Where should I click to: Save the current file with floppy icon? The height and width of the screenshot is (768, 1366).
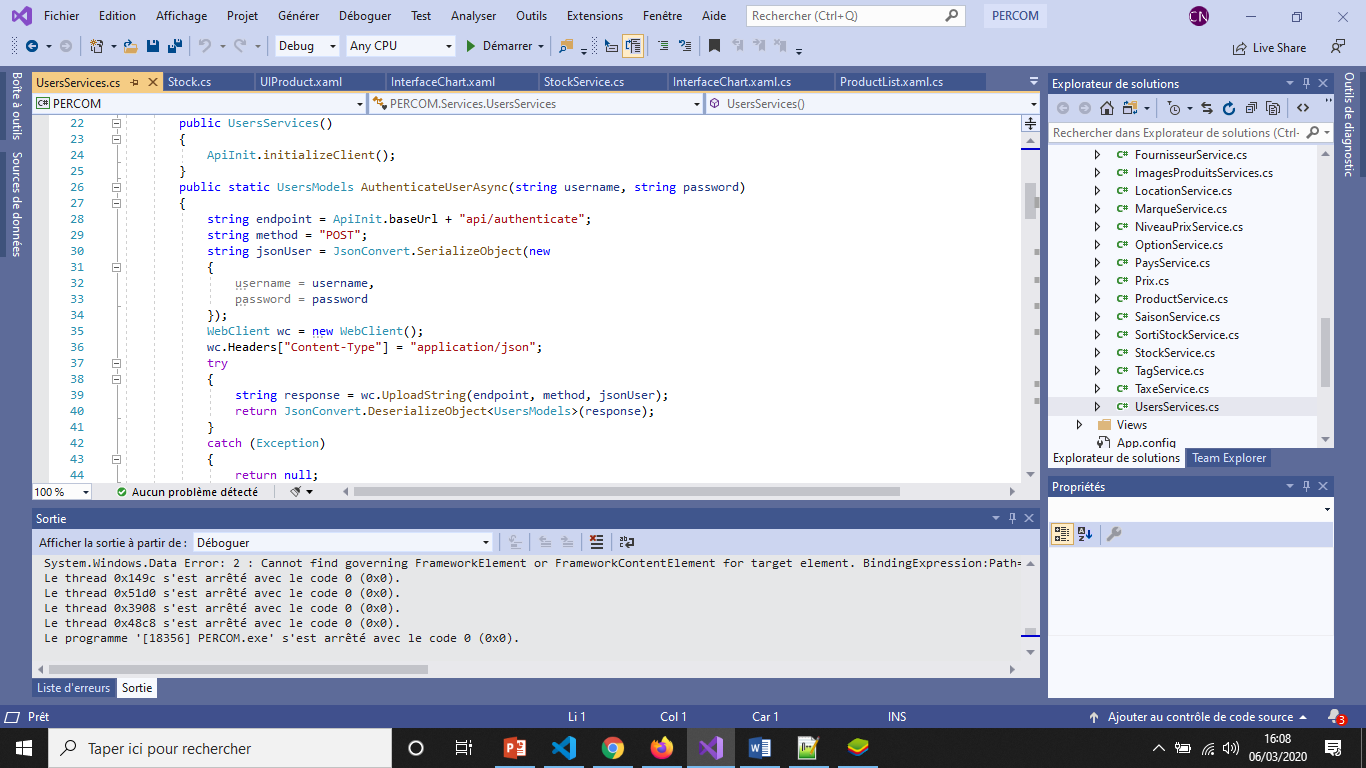153,46
